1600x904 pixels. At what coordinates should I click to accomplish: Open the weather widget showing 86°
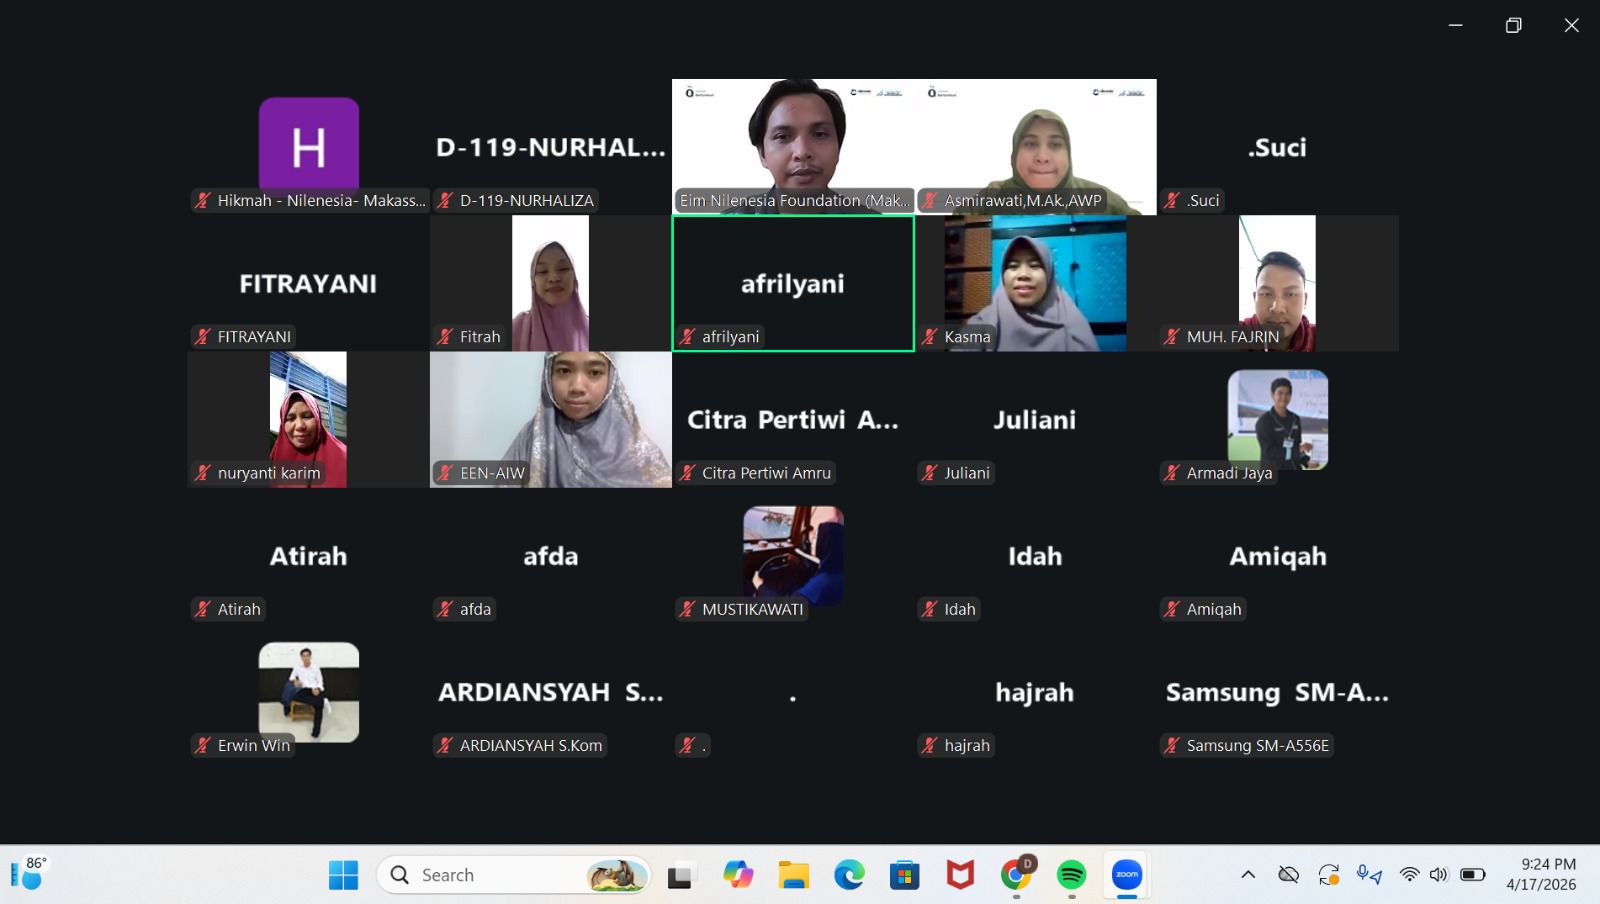tap(30, 873)
